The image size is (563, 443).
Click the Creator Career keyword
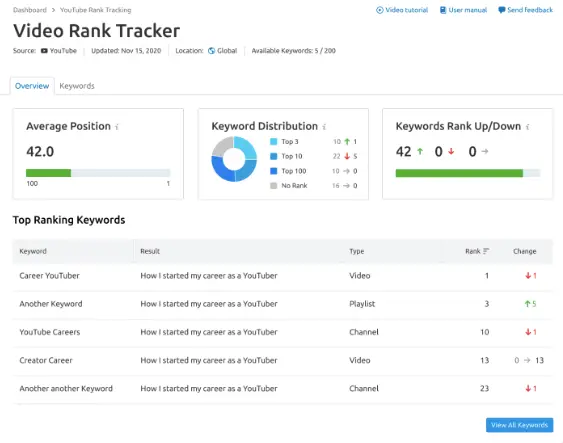pos(46,360)
